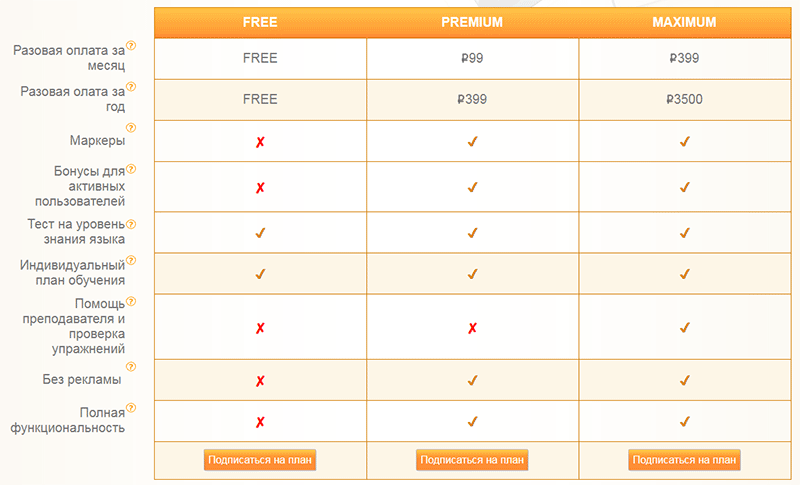Click help icon next to Разовая олата за год
This screenshot has height=485, width=800.
point(131,87)
